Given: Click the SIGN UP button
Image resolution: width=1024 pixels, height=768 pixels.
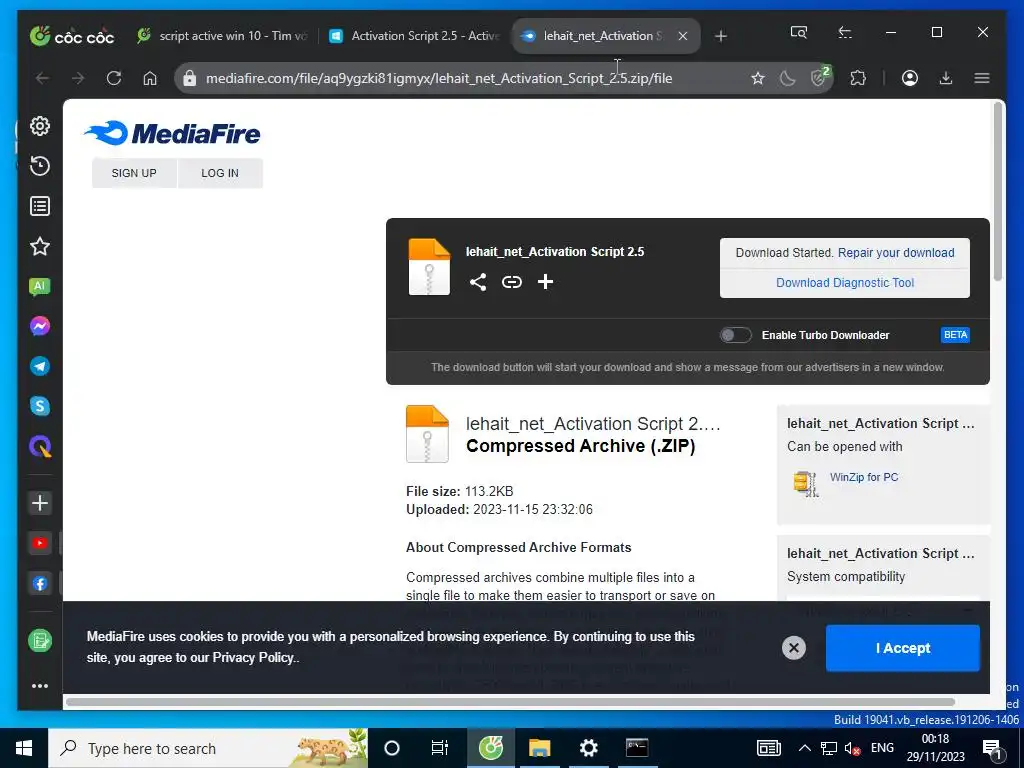Looking at the screenshot, I should tap(134, 173).
